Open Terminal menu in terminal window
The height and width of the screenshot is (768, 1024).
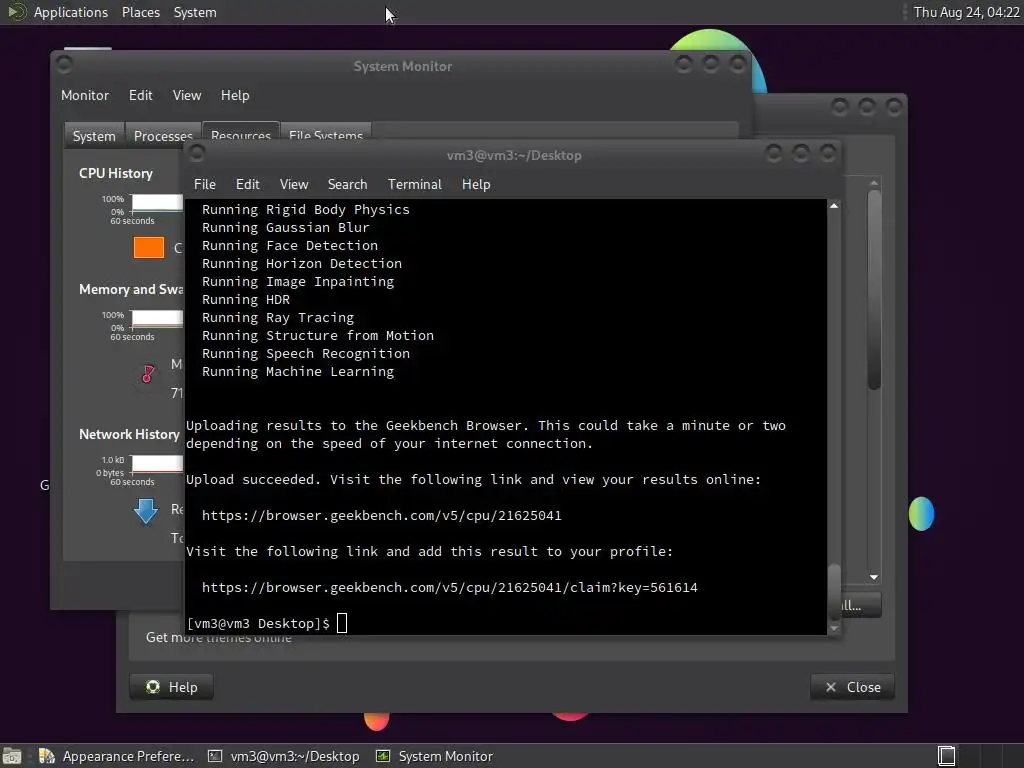click(415, 184)
